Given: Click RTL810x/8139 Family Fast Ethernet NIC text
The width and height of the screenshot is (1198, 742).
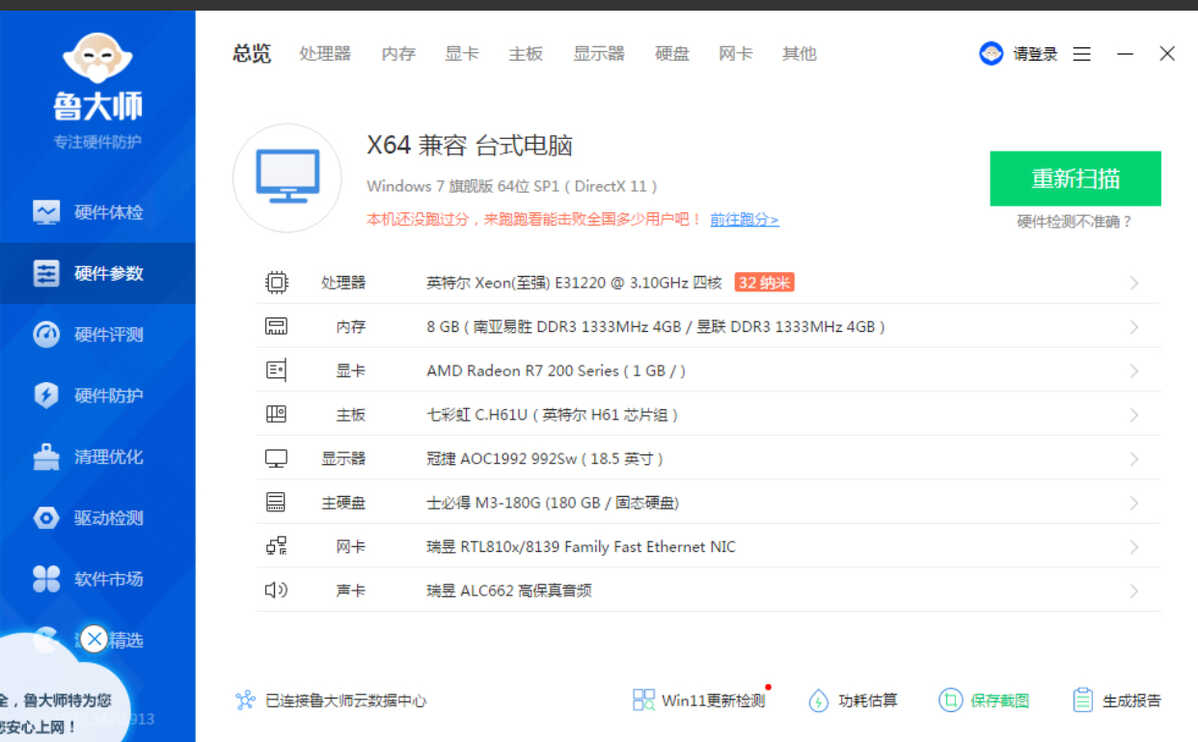Looking at the screenshot, I should tap(581, 546).
